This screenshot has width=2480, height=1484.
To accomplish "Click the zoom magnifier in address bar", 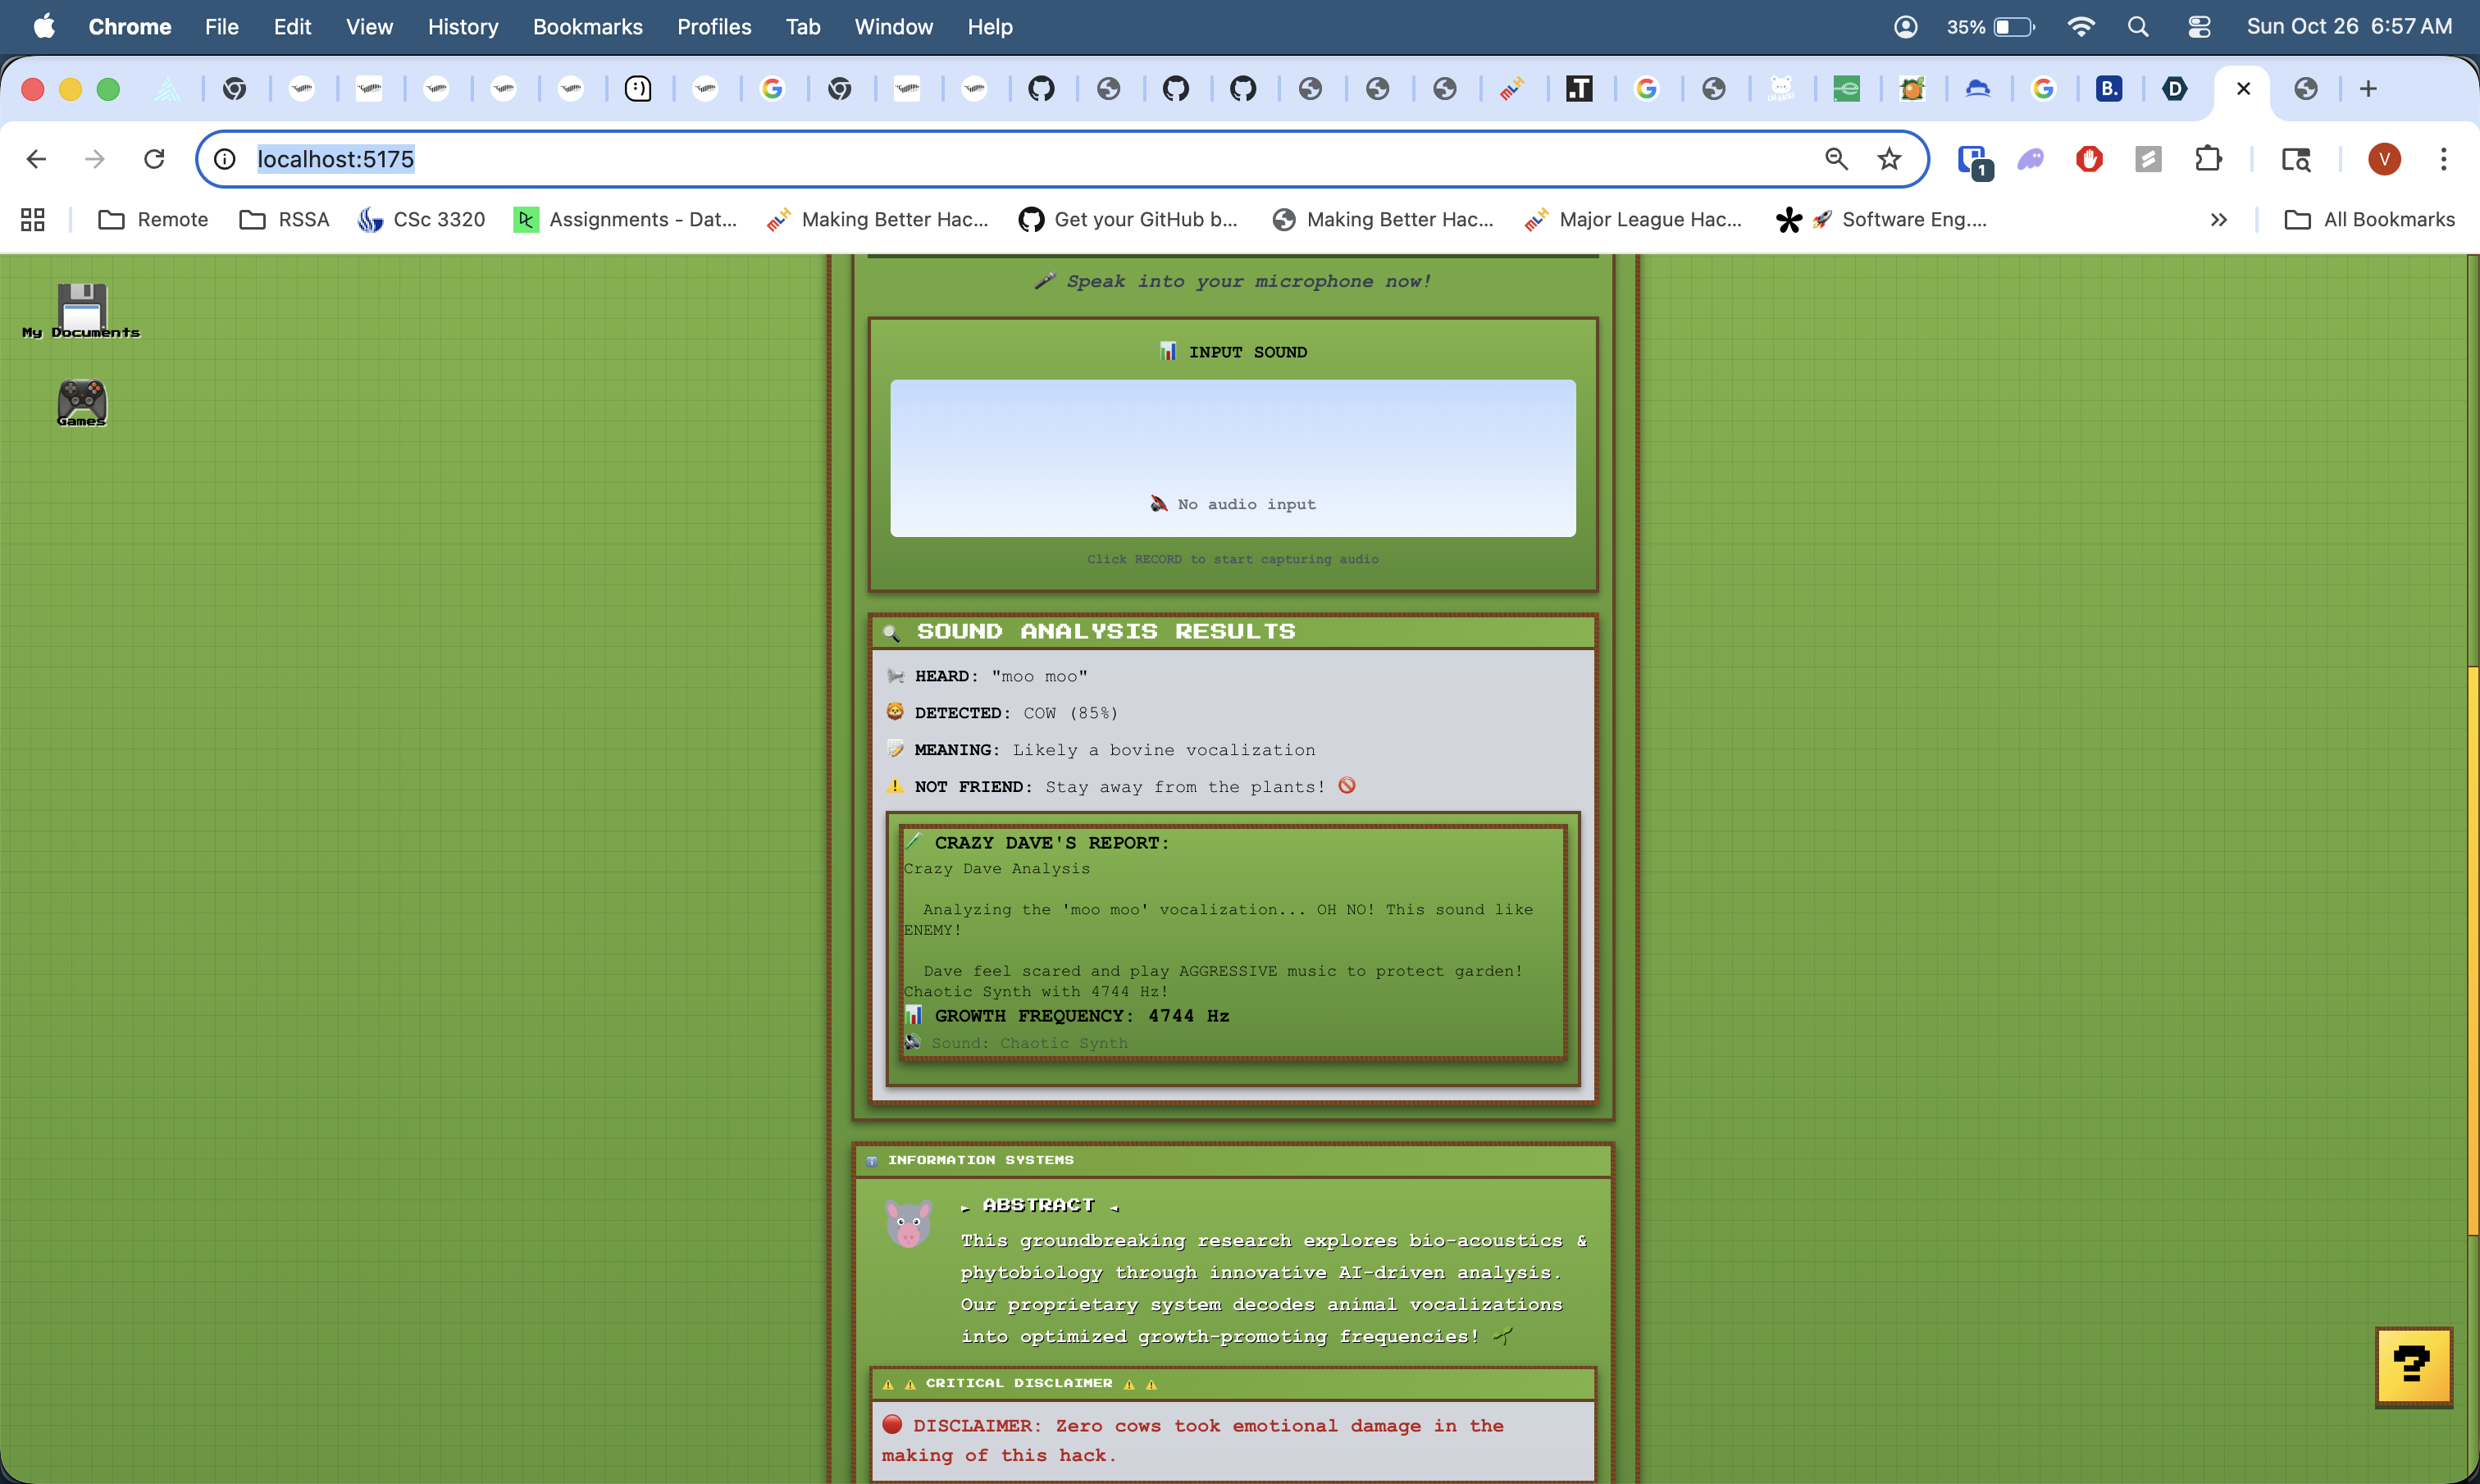I will [1836, 159].
